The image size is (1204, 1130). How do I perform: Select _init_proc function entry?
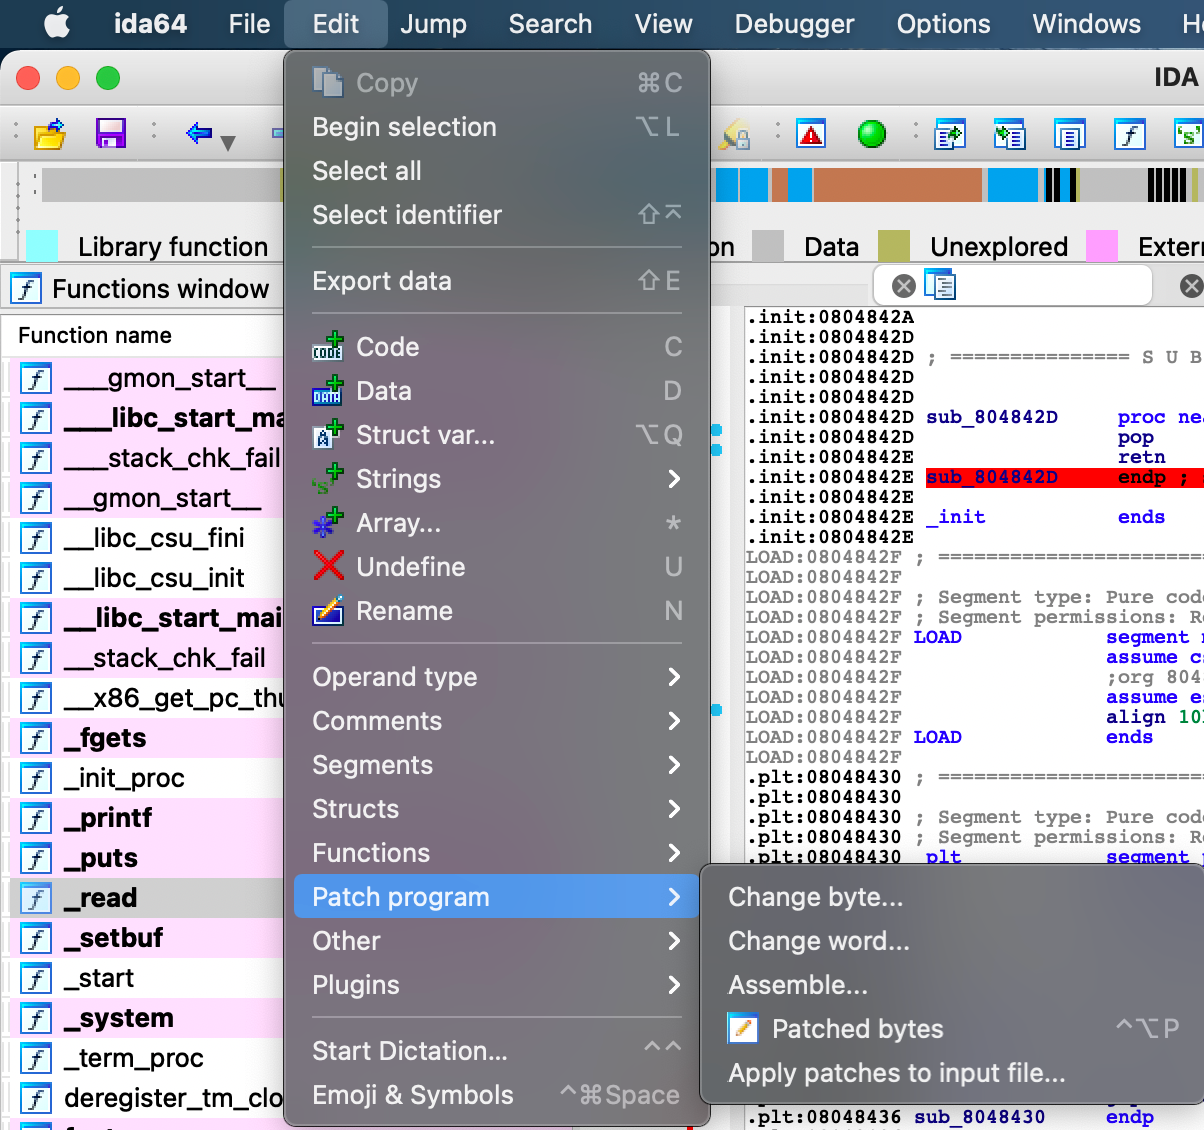pos(146,778)
